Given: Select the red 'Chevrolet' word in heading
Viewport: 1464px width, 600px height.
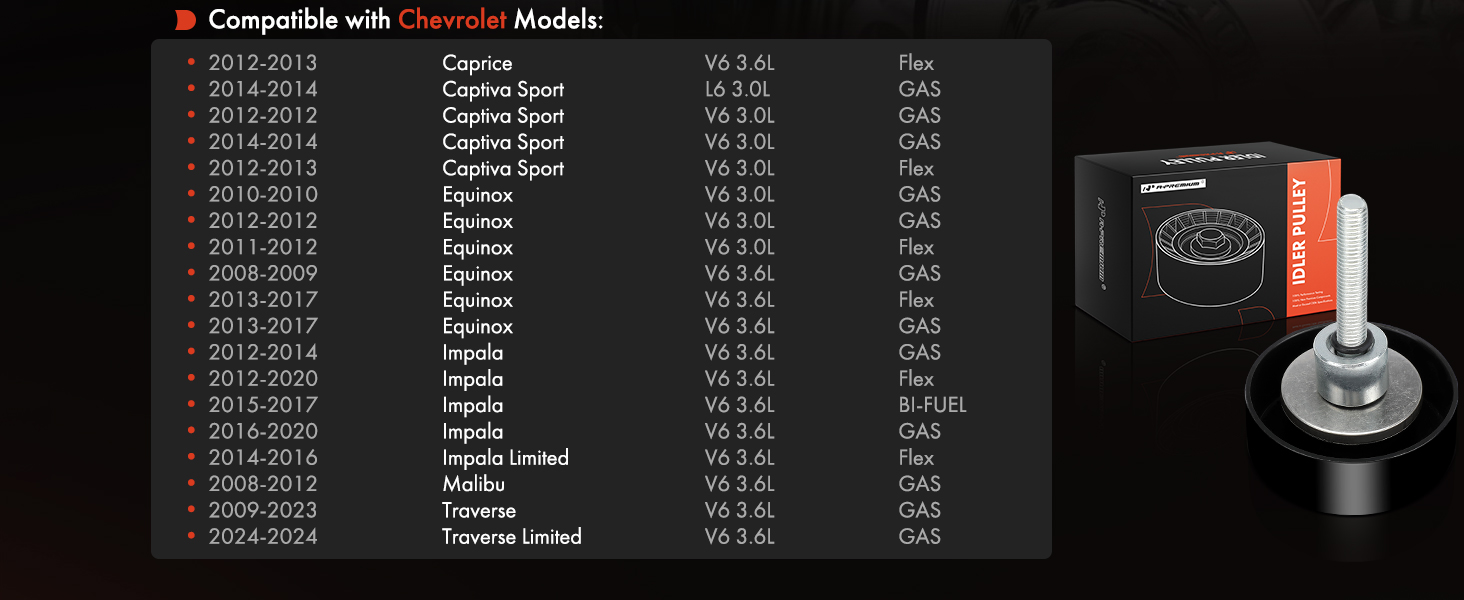Looking at the screenshot, I should (x=453, y=20).
